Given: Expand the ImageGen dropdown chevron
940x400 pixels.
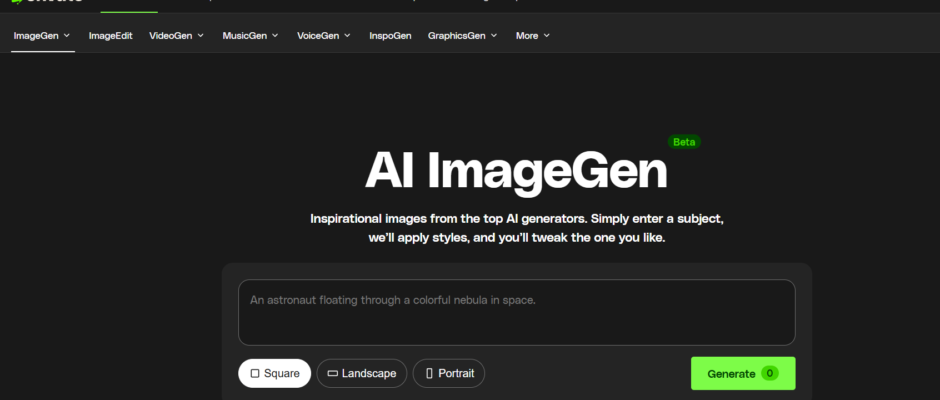Looking at the screenshot, I should point(67,36).
